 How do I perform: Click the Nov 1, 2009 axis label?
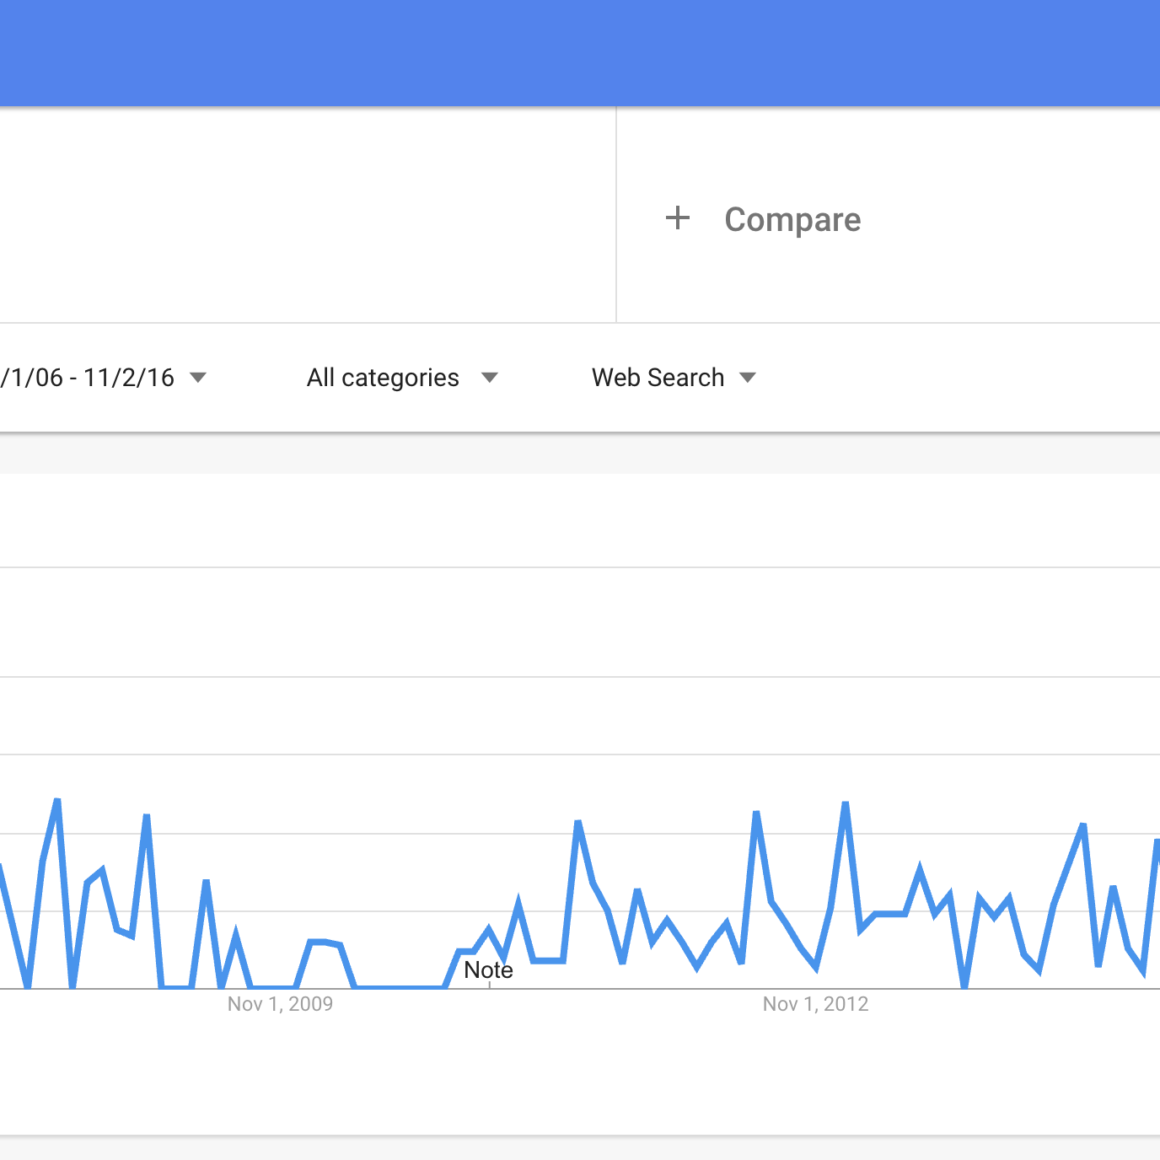point(280,1004)
